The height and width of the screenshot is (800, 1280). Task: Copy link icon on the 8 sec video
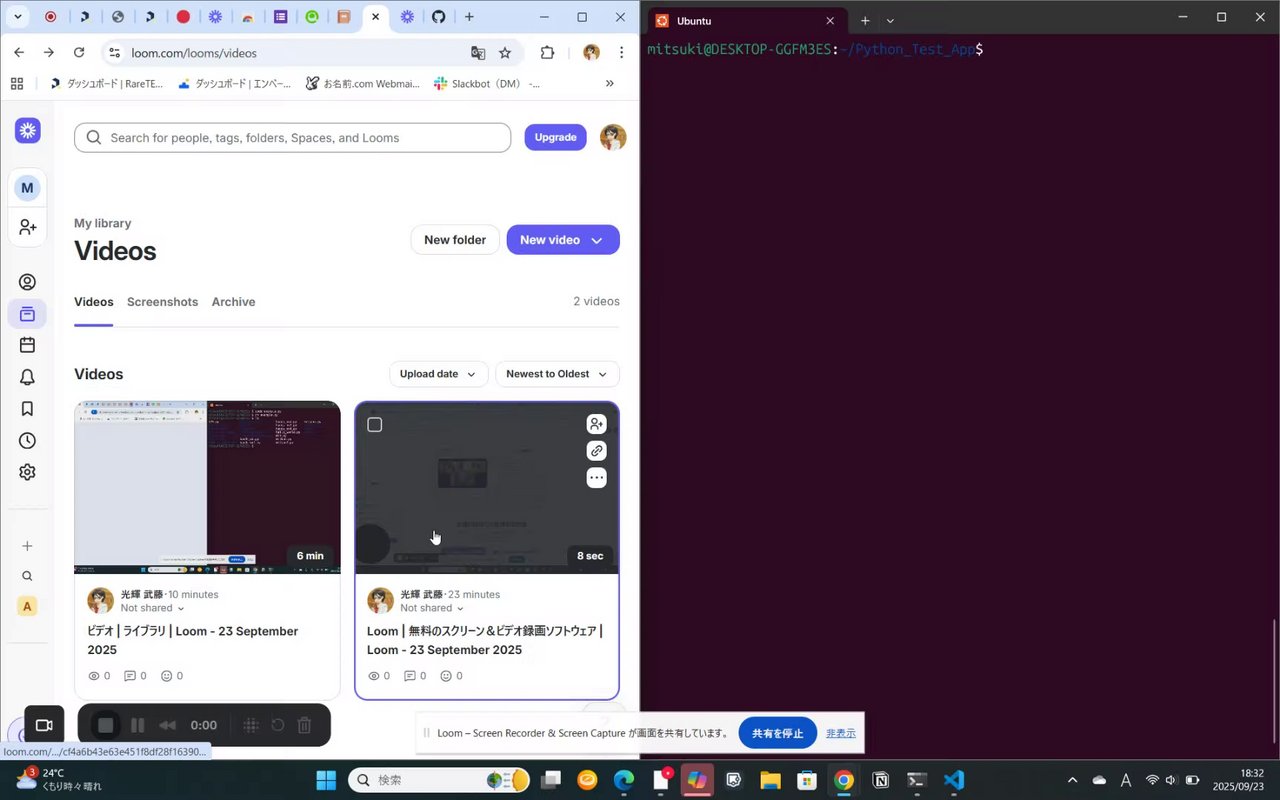tap(596, 451)
